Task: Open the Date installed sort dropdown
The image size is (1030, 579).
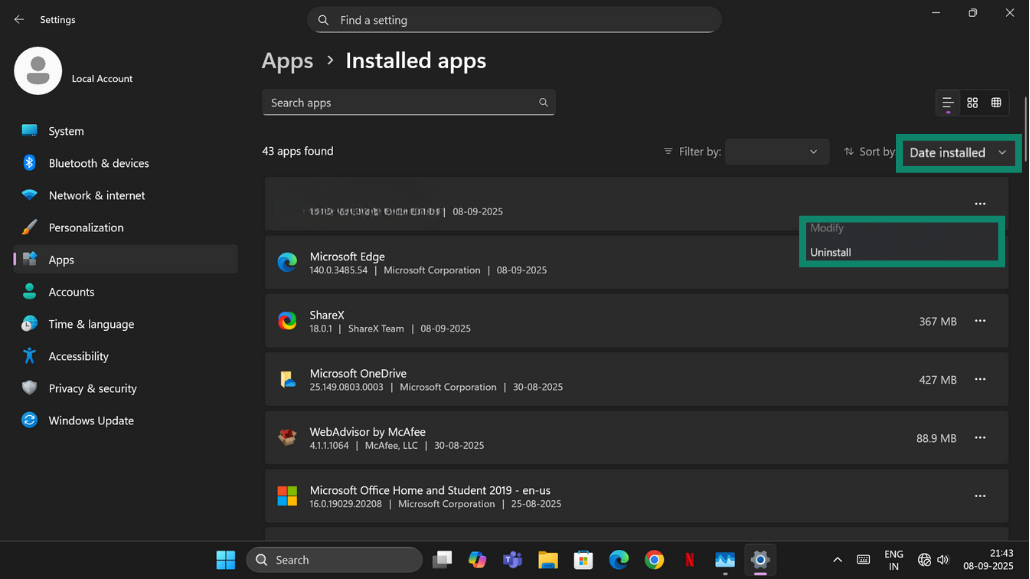Action: [956, 152]
